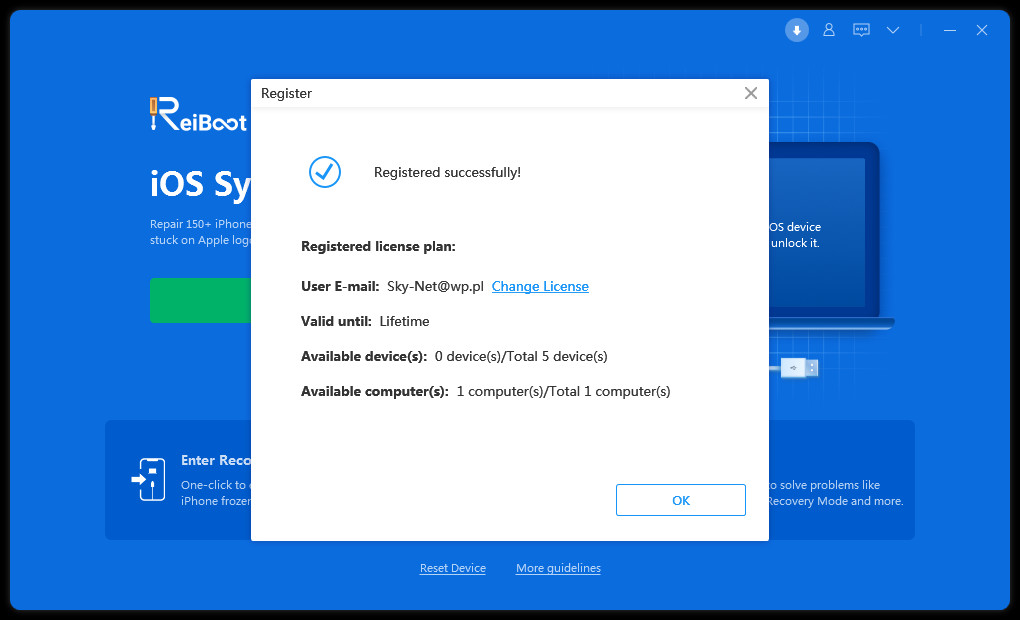The height and width of the screenshot is (620, 1020).
Task: Click the blue success checkmark icon
Action: click(x=325, y=172)
